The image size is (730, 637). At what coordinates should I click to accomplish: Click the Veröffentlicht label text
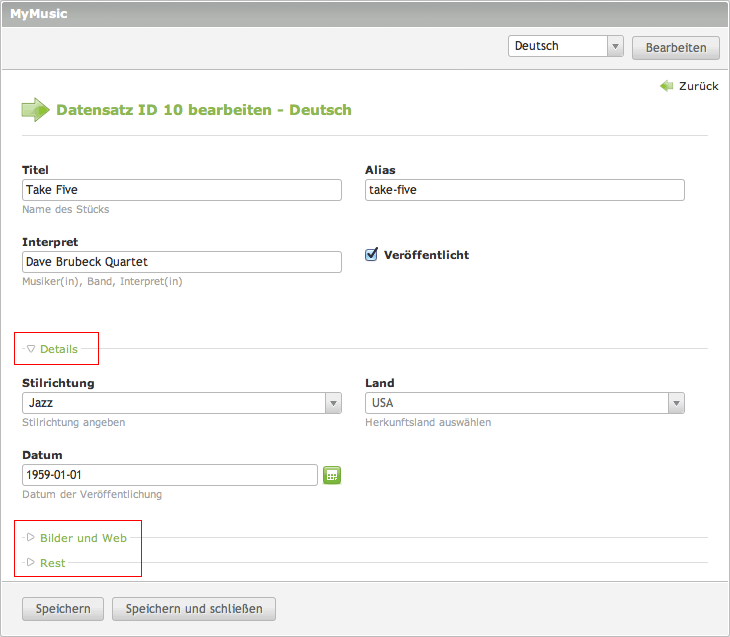click(x=426, y=255)
